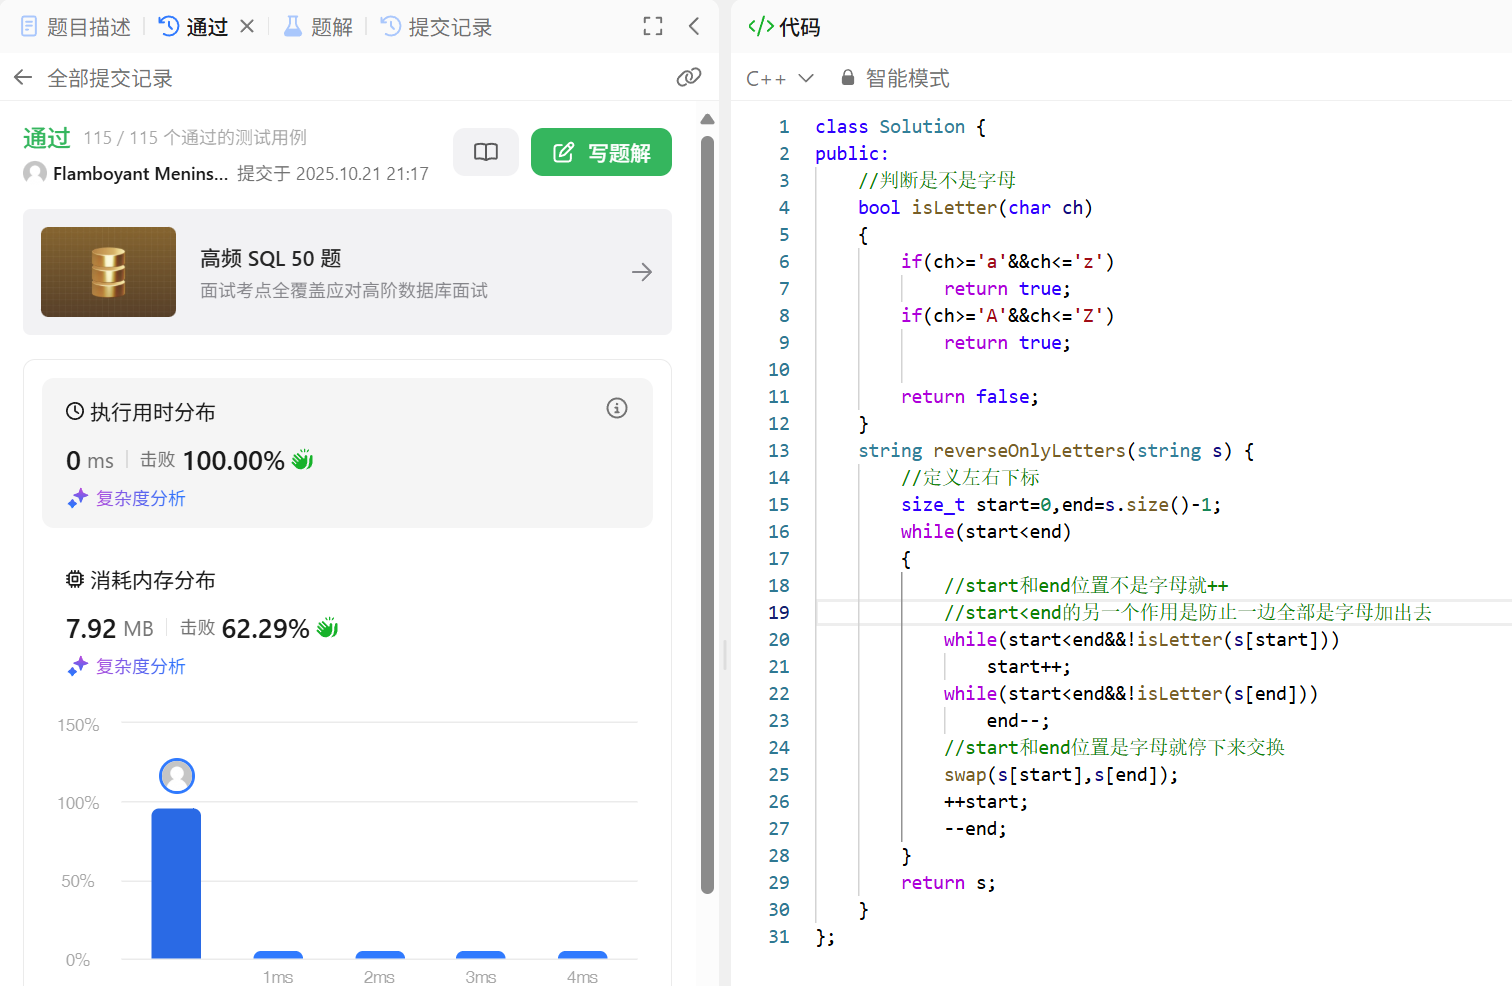Open the 高频 SQL 50 题 card
This screenshot has height=986, width=1512.
[x=347, y=272]
